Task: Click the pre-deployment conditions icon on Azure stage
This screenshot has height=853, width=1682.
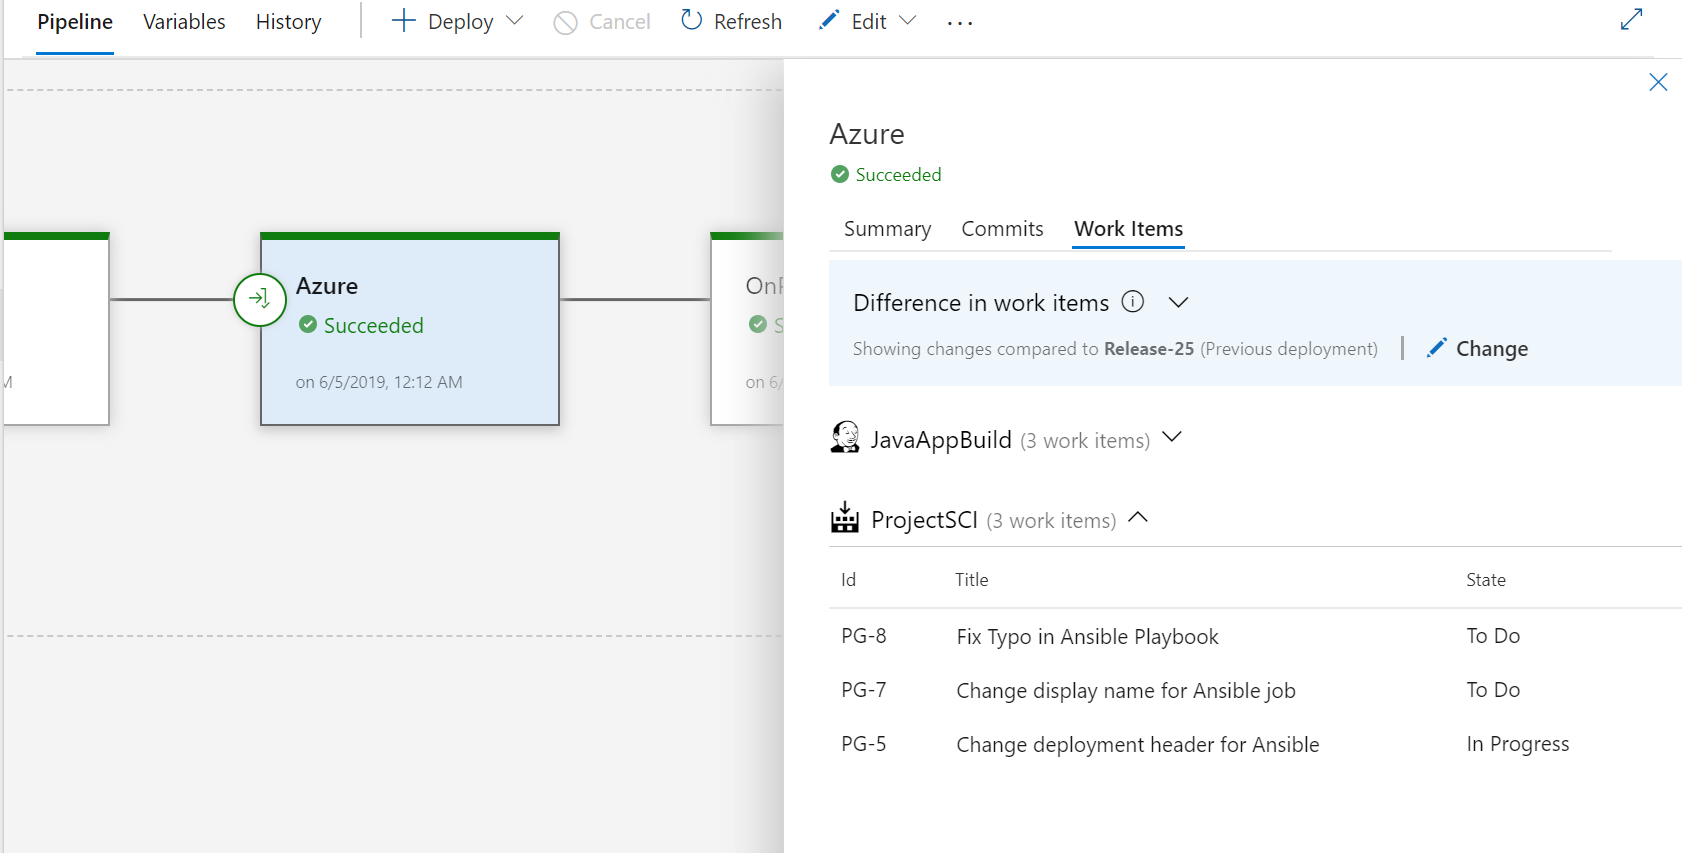Action: (259, 299)
